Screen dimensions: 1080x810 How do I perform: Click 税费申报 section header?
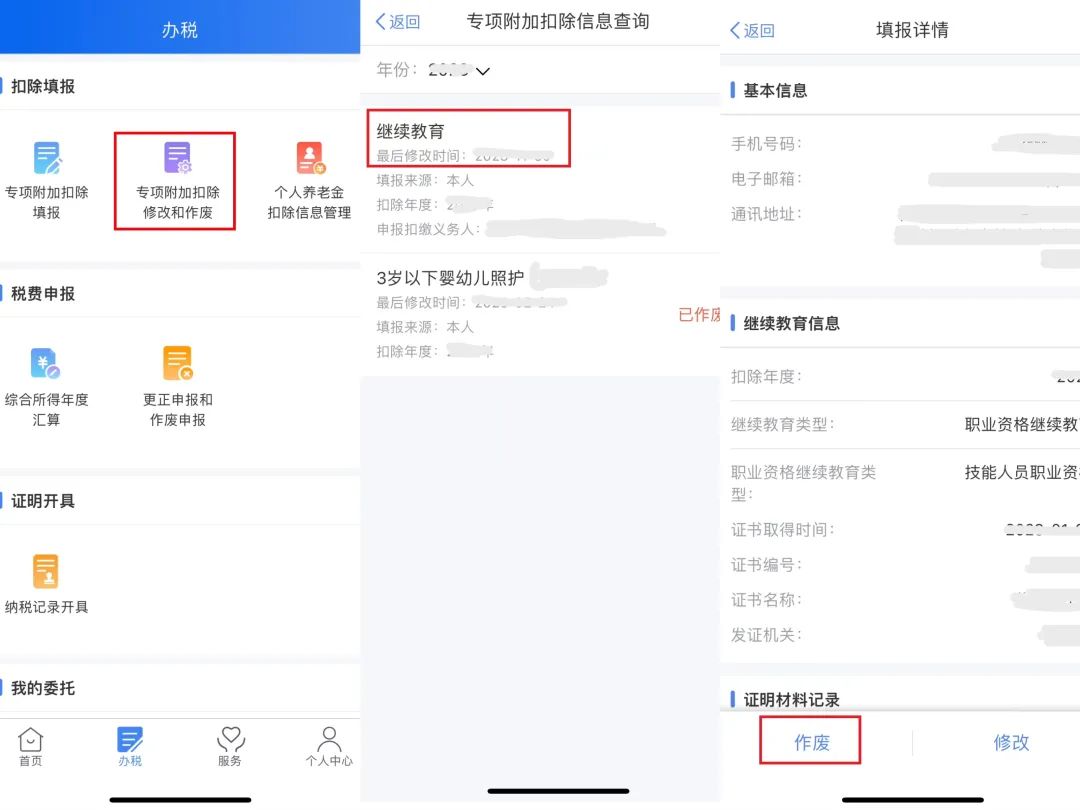point(43,293)
